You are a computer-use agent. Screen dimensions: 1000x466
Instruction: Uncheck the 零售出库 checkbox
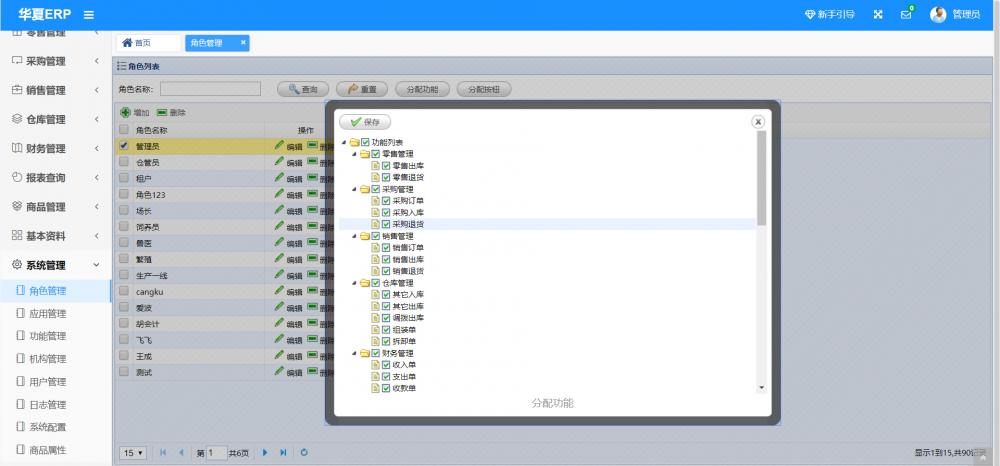pyautogui.click(x=386, y=166)
